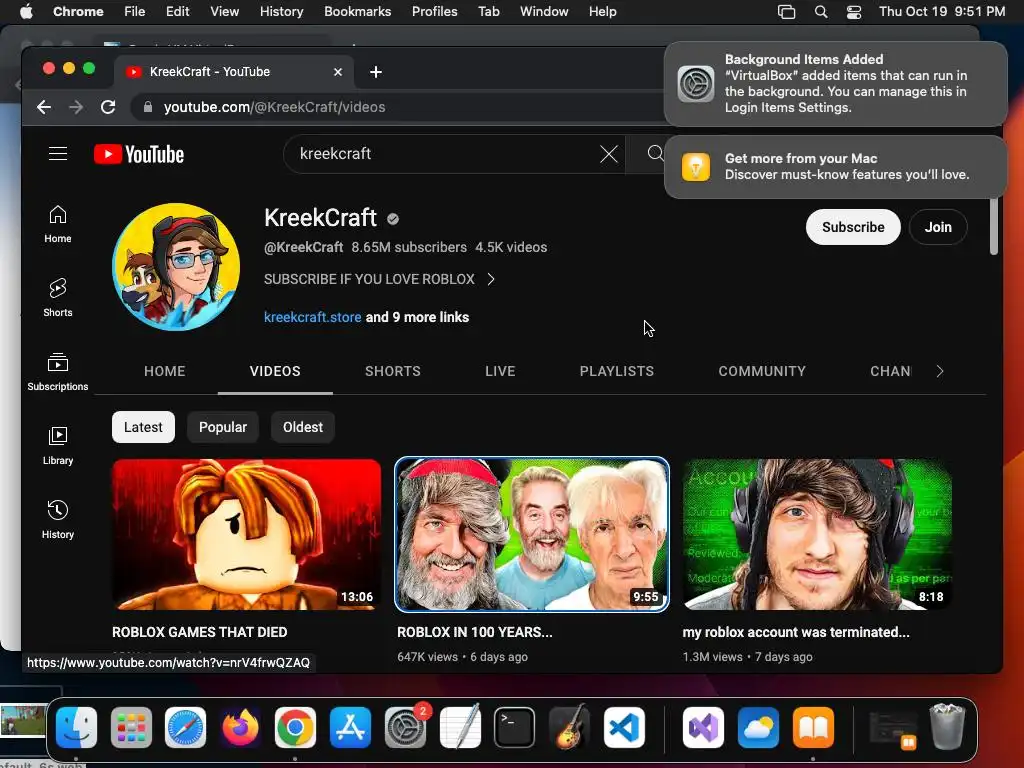Viewport: 1024px width, 768px height.
Task: Click the verified badge next to KreekCraft
Action: tap(392, 219)
